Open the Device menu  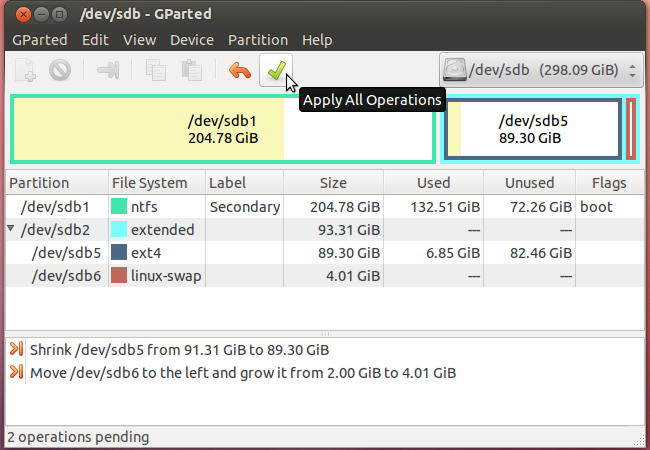pyautogui.click(x=192, y=40)
